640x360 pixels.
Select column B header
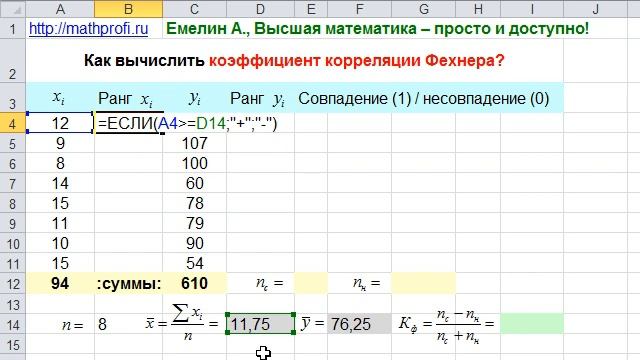pyautogui.click(x=128, y=9)
